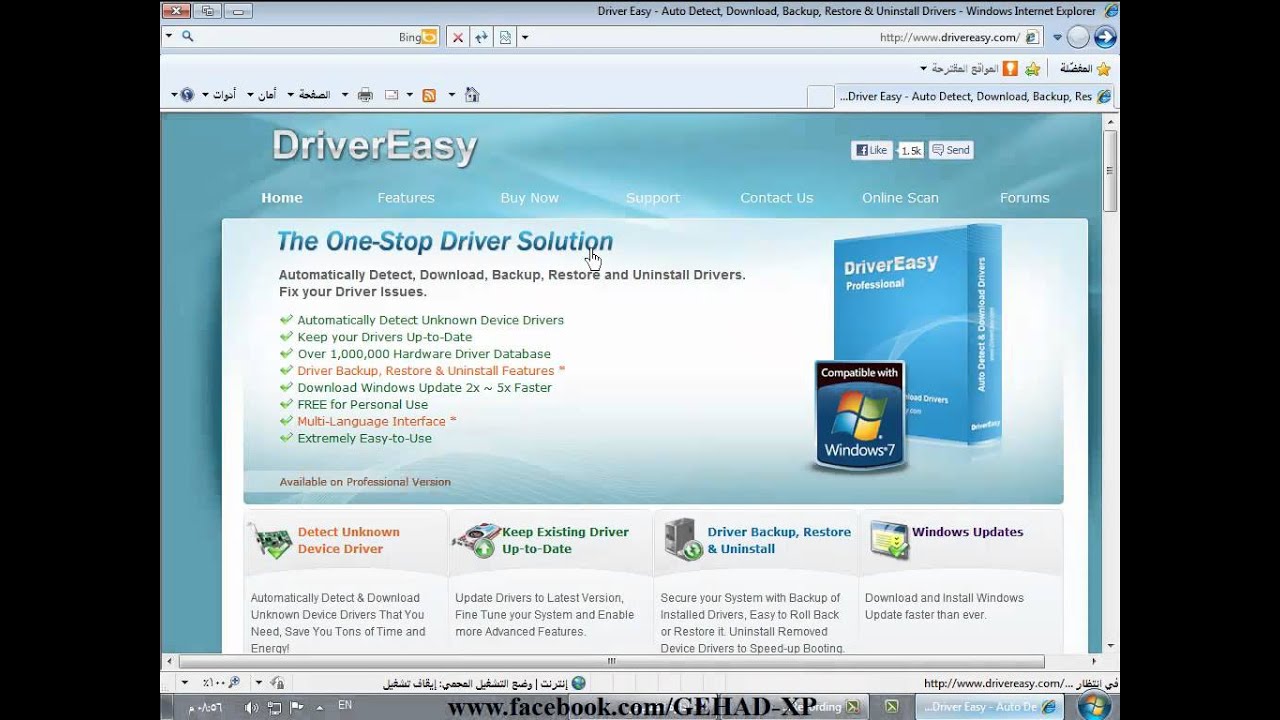Click the Refresh page arrows icon
Image resolution: width=1280 pixels, height=720 pixels.
click(481, 37)
